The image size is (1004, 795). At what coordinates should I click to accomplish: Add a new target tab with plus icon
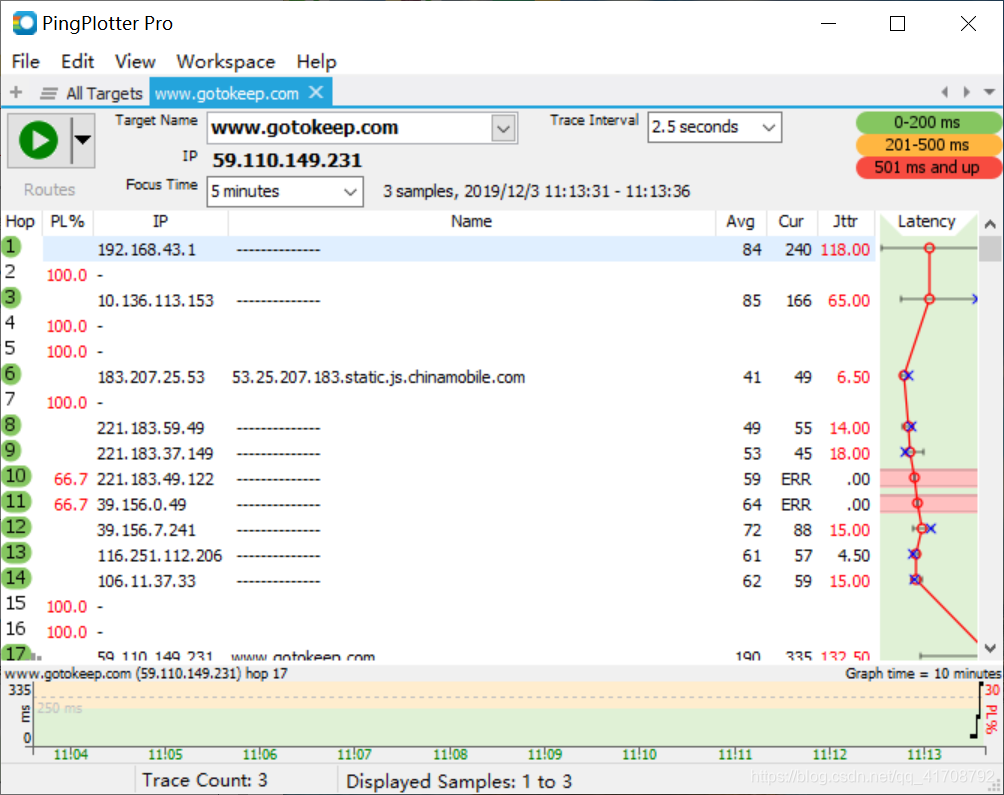(16, 93)
